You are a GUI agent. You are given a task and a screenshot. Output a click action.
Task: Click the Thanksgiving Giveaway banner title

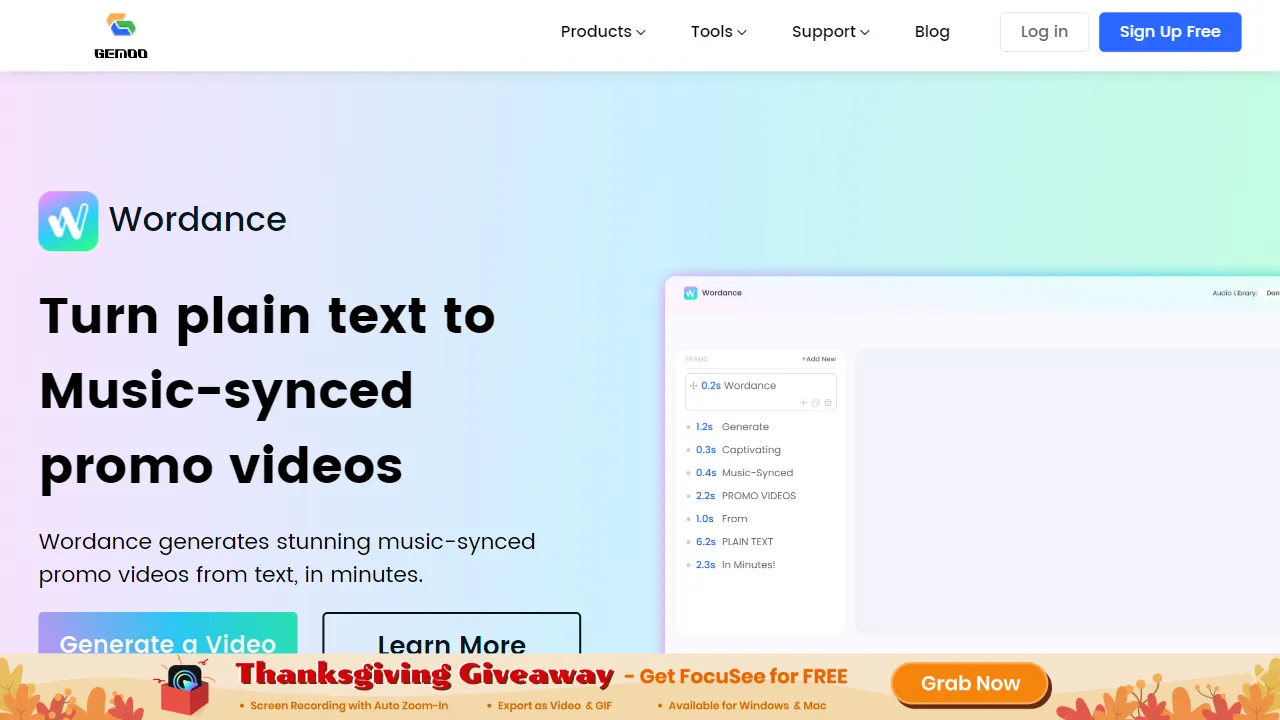pyautogui.click(x=425, y=676)
